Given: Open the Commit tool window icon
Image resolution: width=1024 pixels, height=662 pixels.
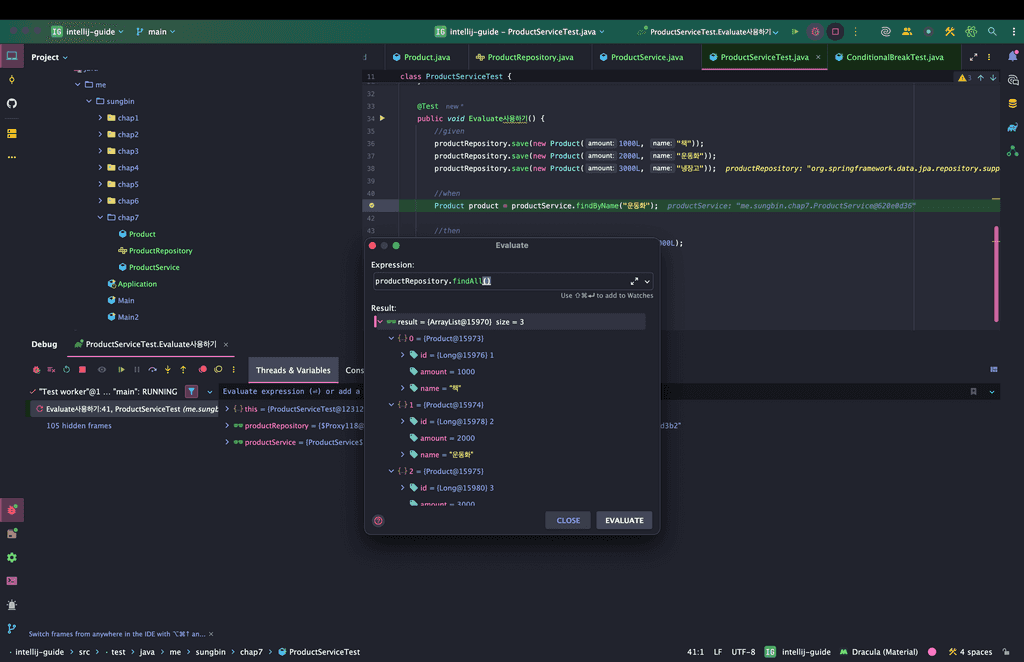Looking at the screenshot, I should [12, 79].
